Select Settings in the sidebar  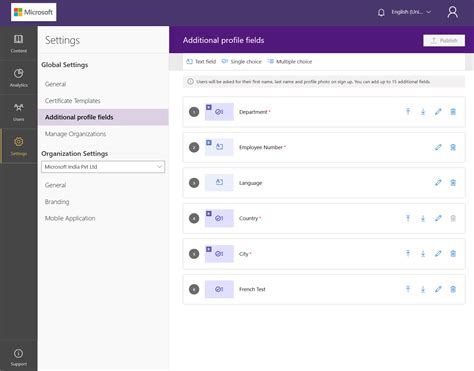pos(19,146)
